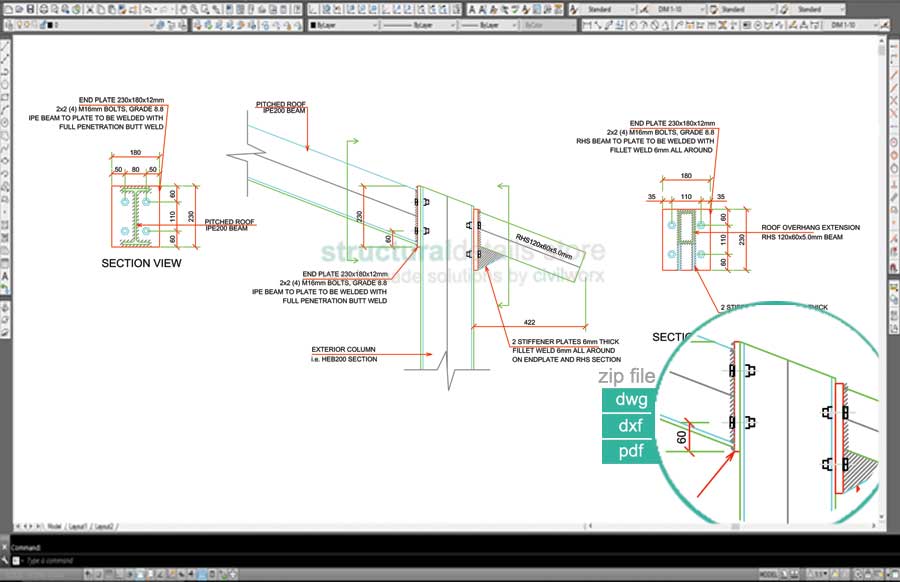
Task: Select the Line tool in the Draw toolbar
Action: tap(5, 45)
